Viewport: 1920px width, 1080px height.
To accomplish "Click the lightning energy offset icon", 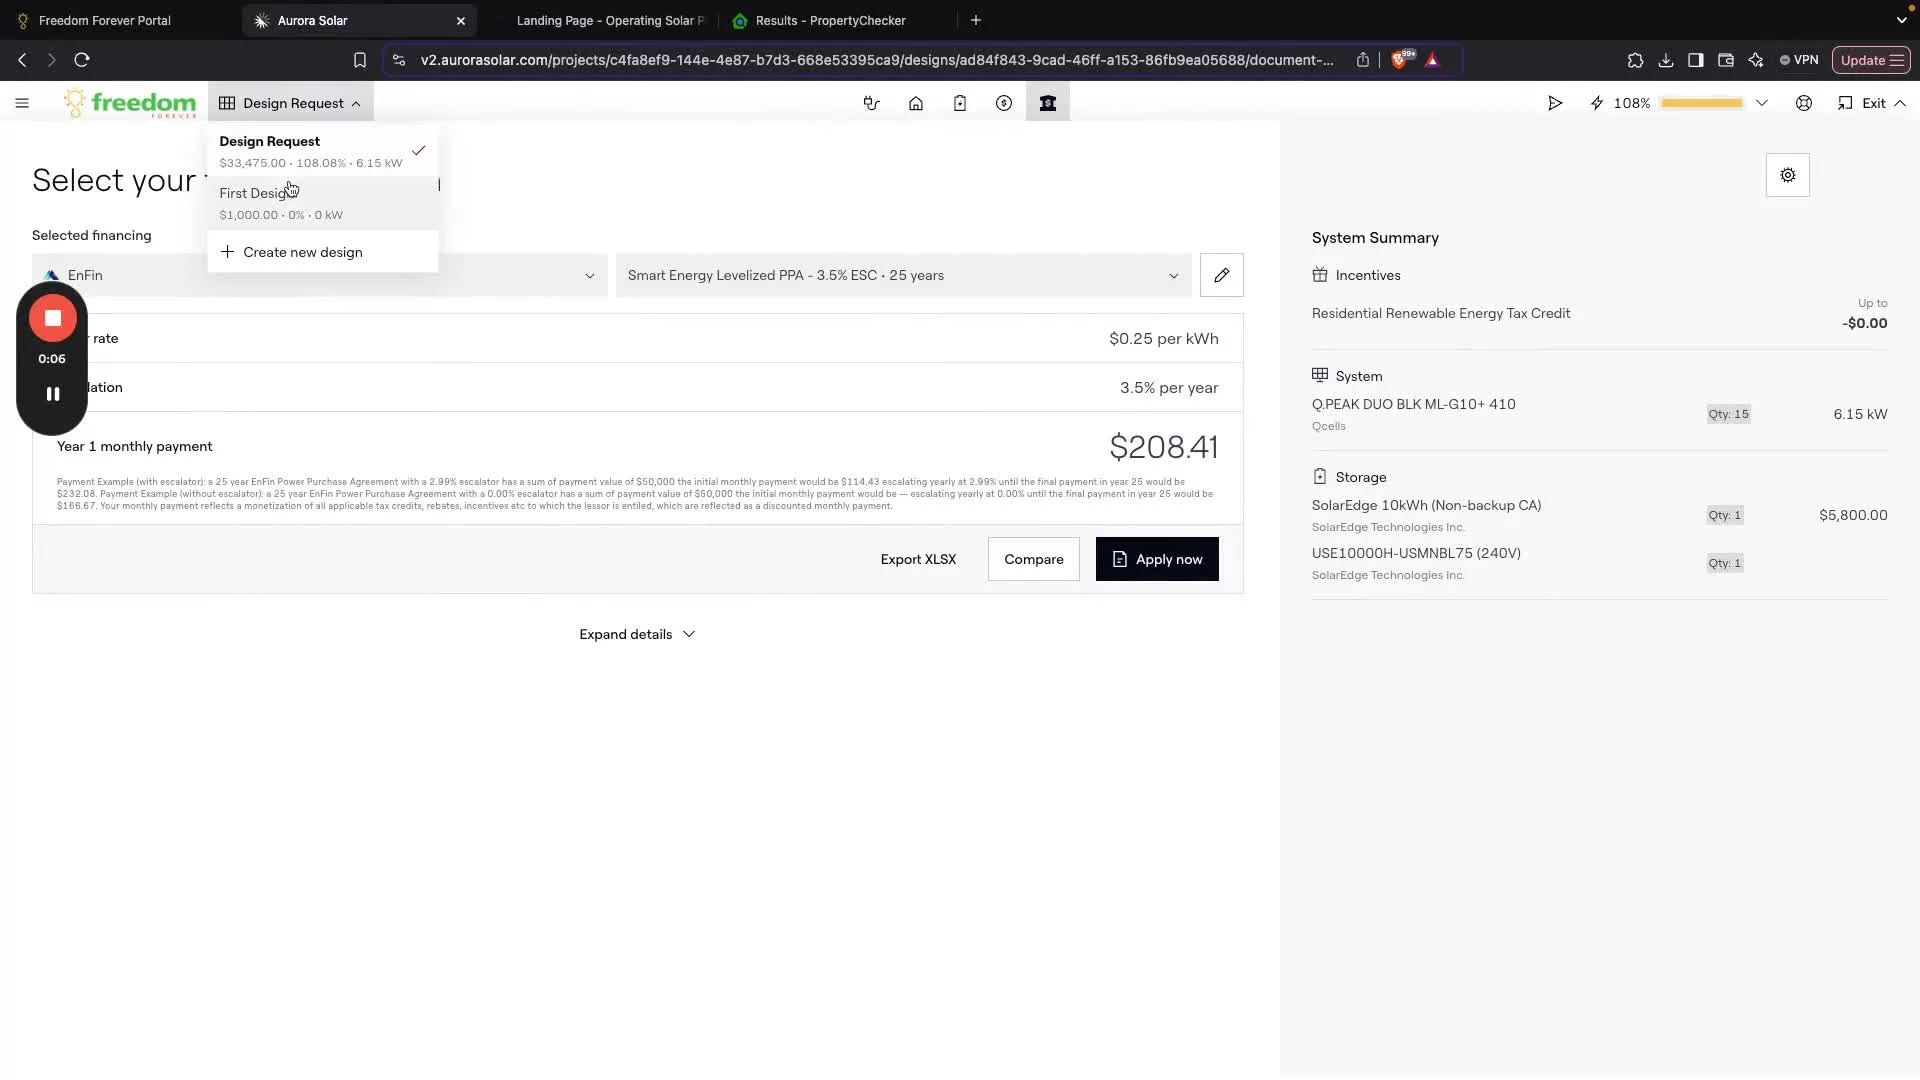I will tap(1597, 103).
